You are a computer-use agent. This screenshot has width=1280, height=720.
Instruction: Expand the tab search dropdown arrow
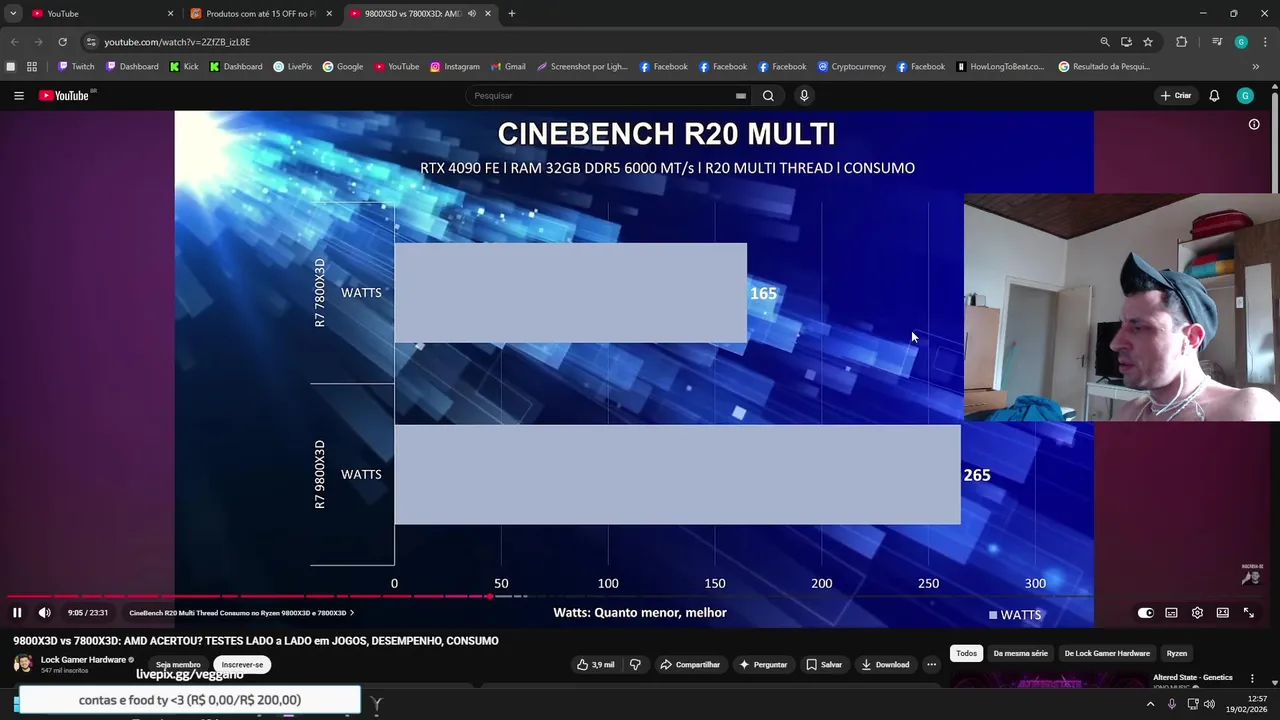(12, 14)
